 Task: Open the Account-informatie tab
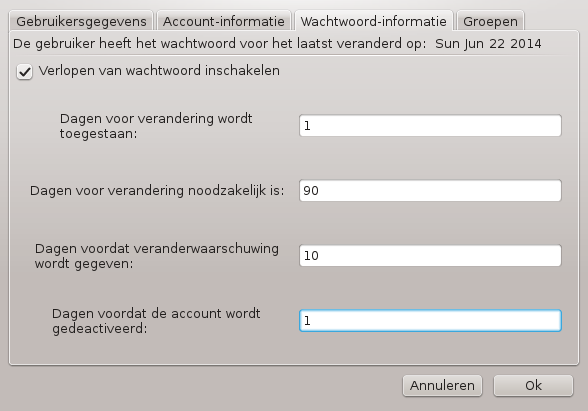click(x=224, y=21)
